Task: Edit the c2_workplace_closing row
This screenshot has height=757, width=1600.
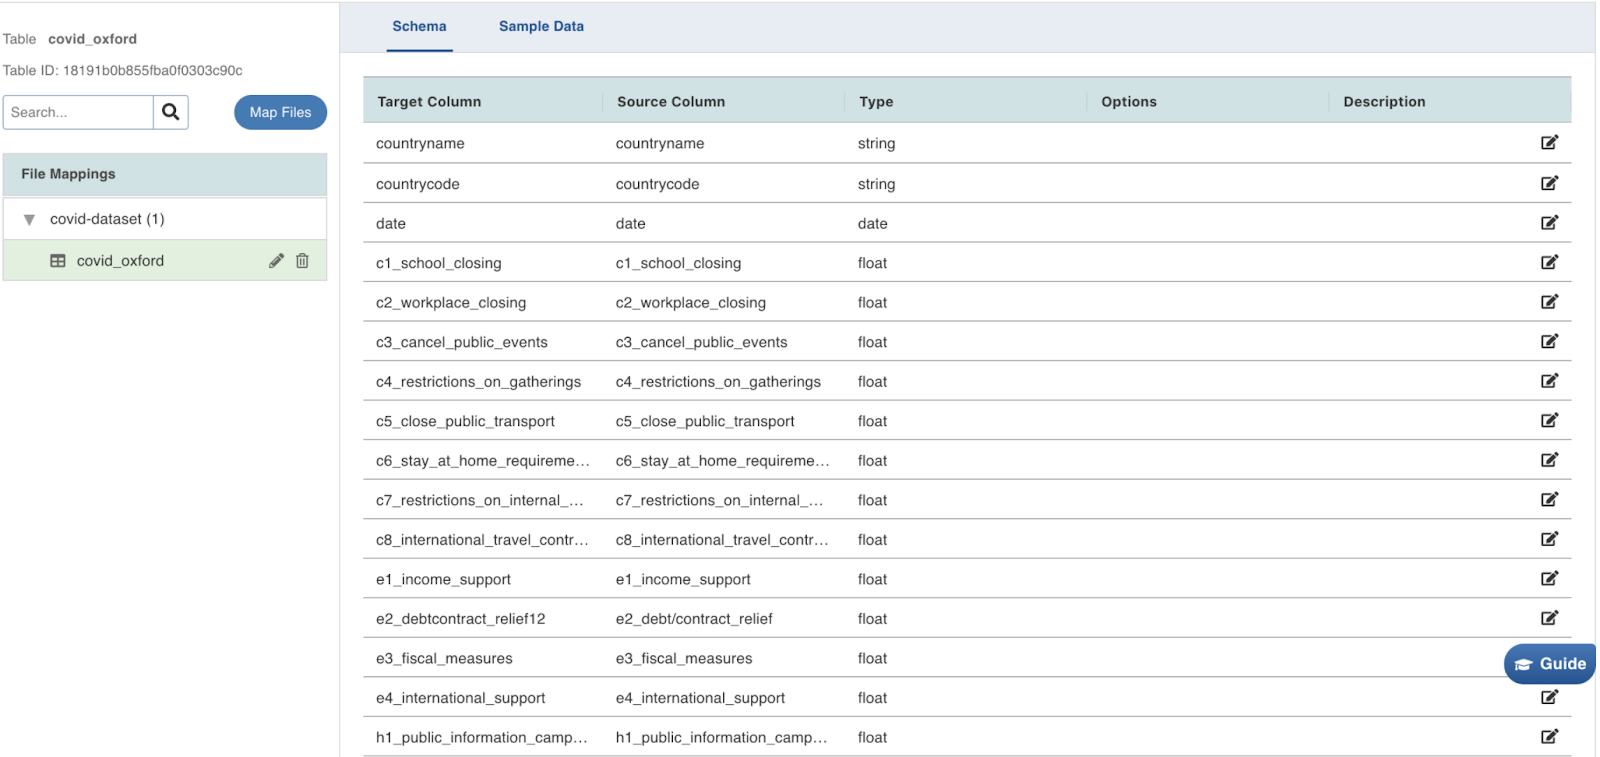Action: (x=1549, y=302)
